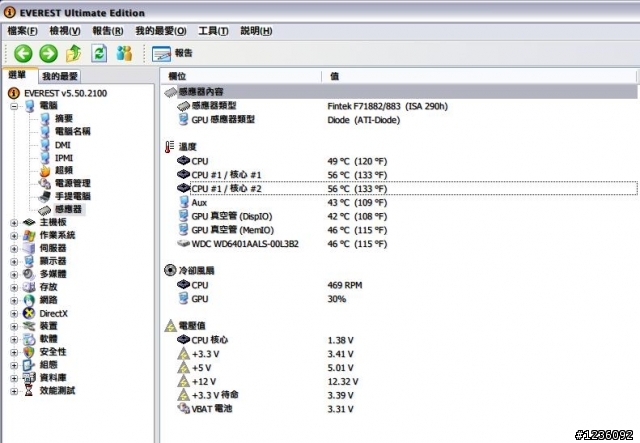640x443 pixels.
Task: Select 手提電腦 in the tree
Action: coord(73,196)
